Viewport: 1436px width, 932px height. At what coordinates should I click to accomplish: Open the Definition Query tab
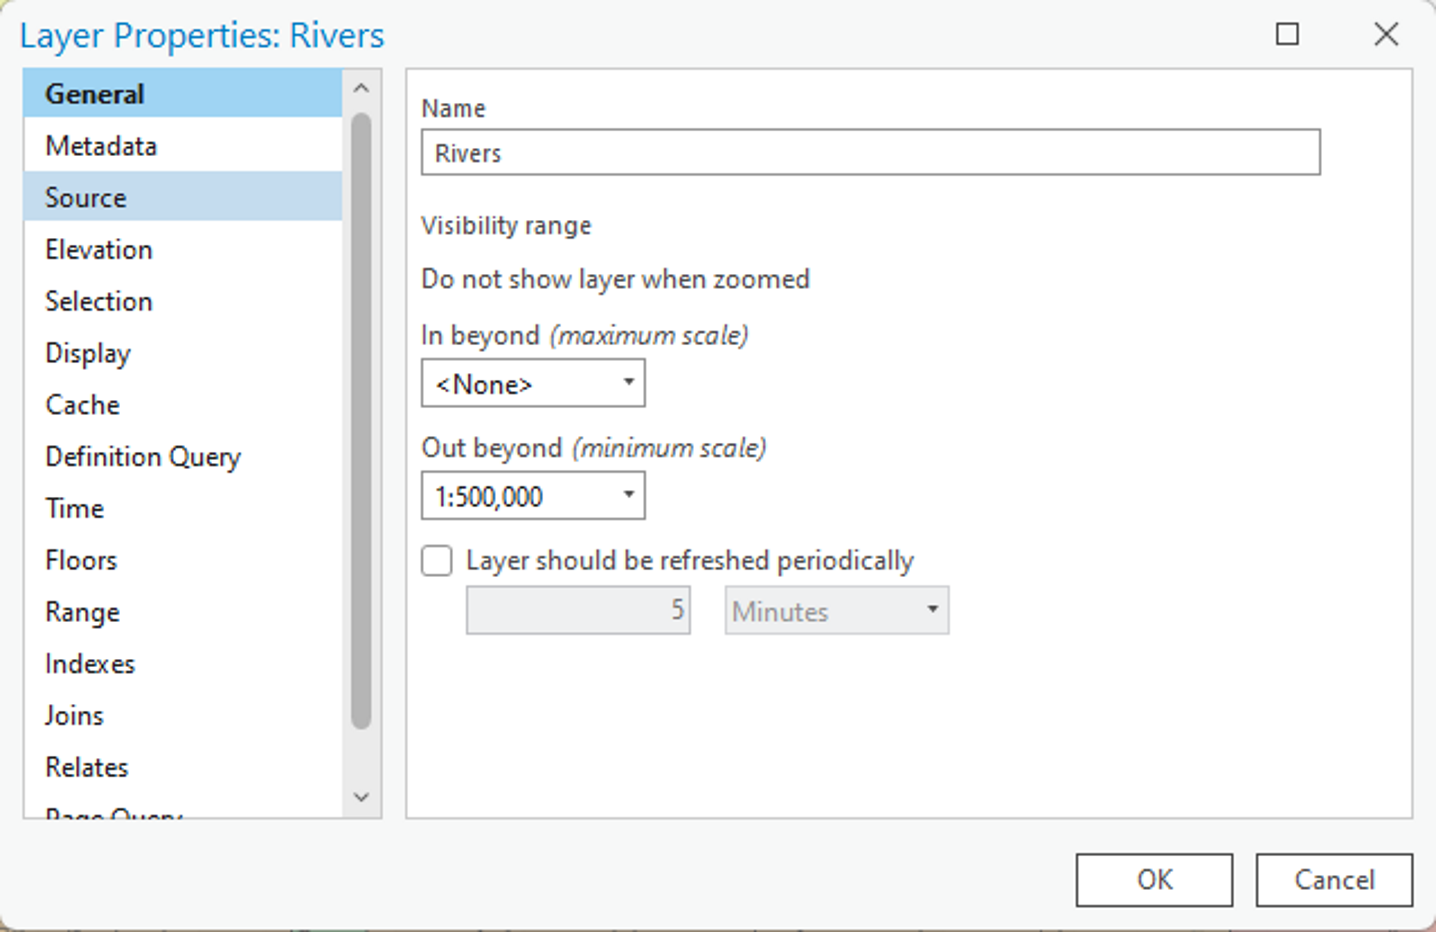click(x=143, y=457)
